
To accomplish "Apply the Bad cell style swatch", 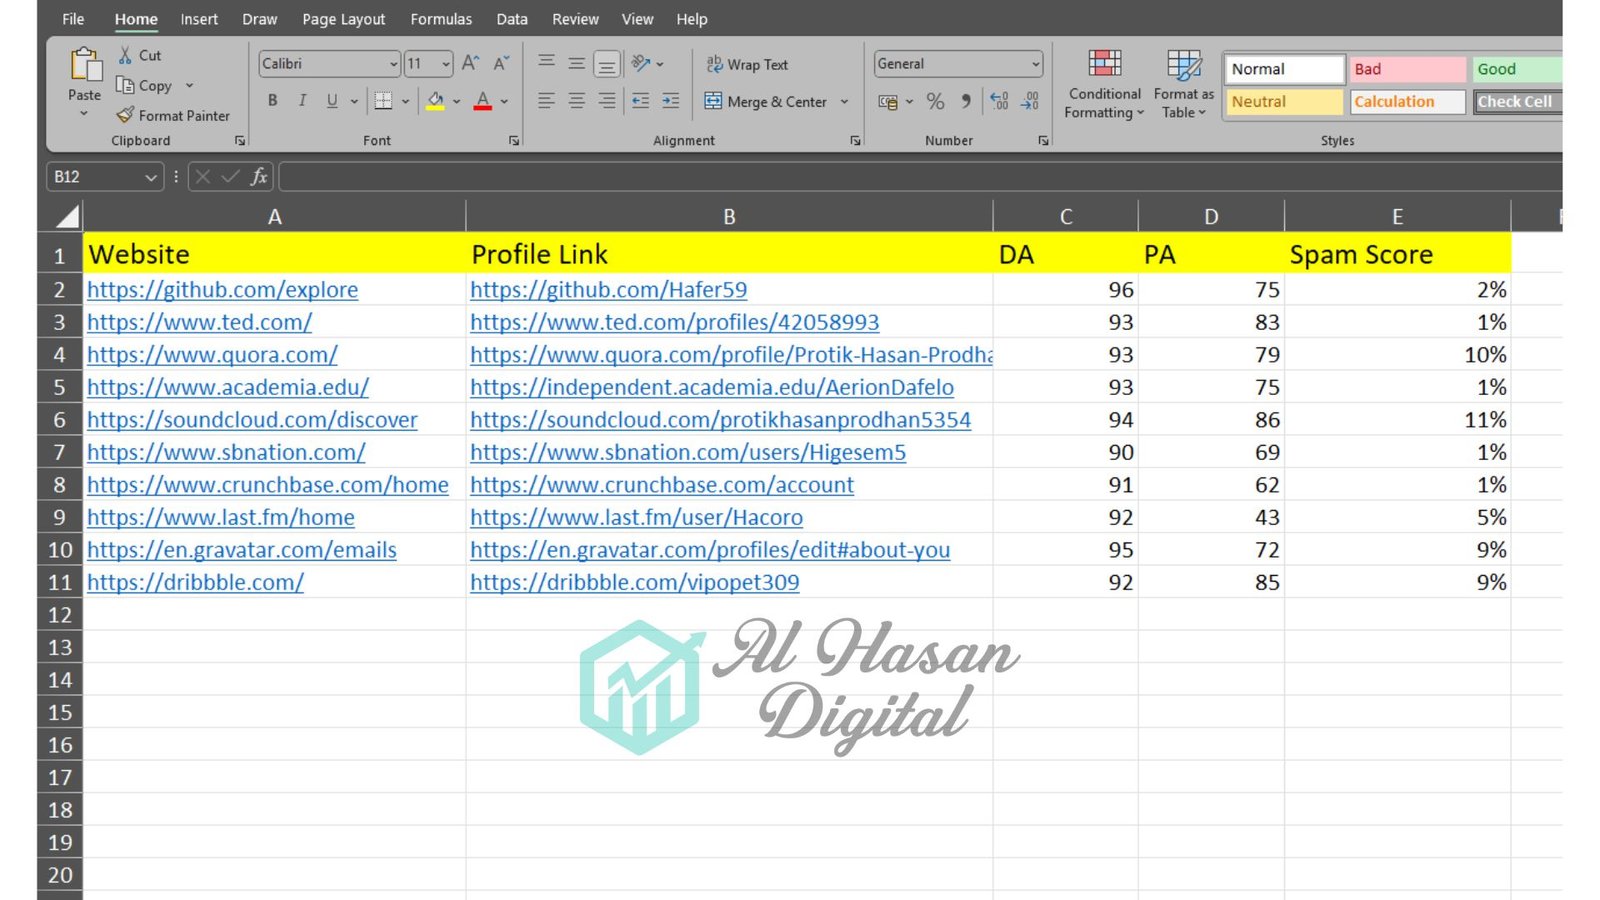I will pyautogui.click(x=1407, y=69).
